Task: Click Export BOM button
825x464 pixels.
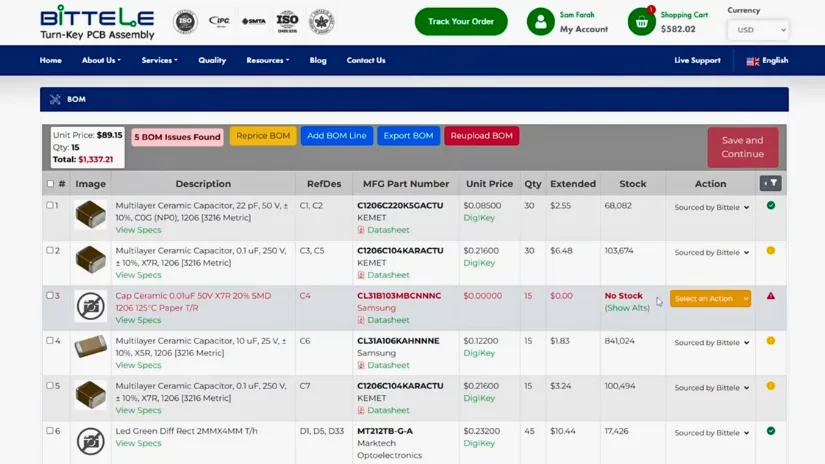Action: 408,136
